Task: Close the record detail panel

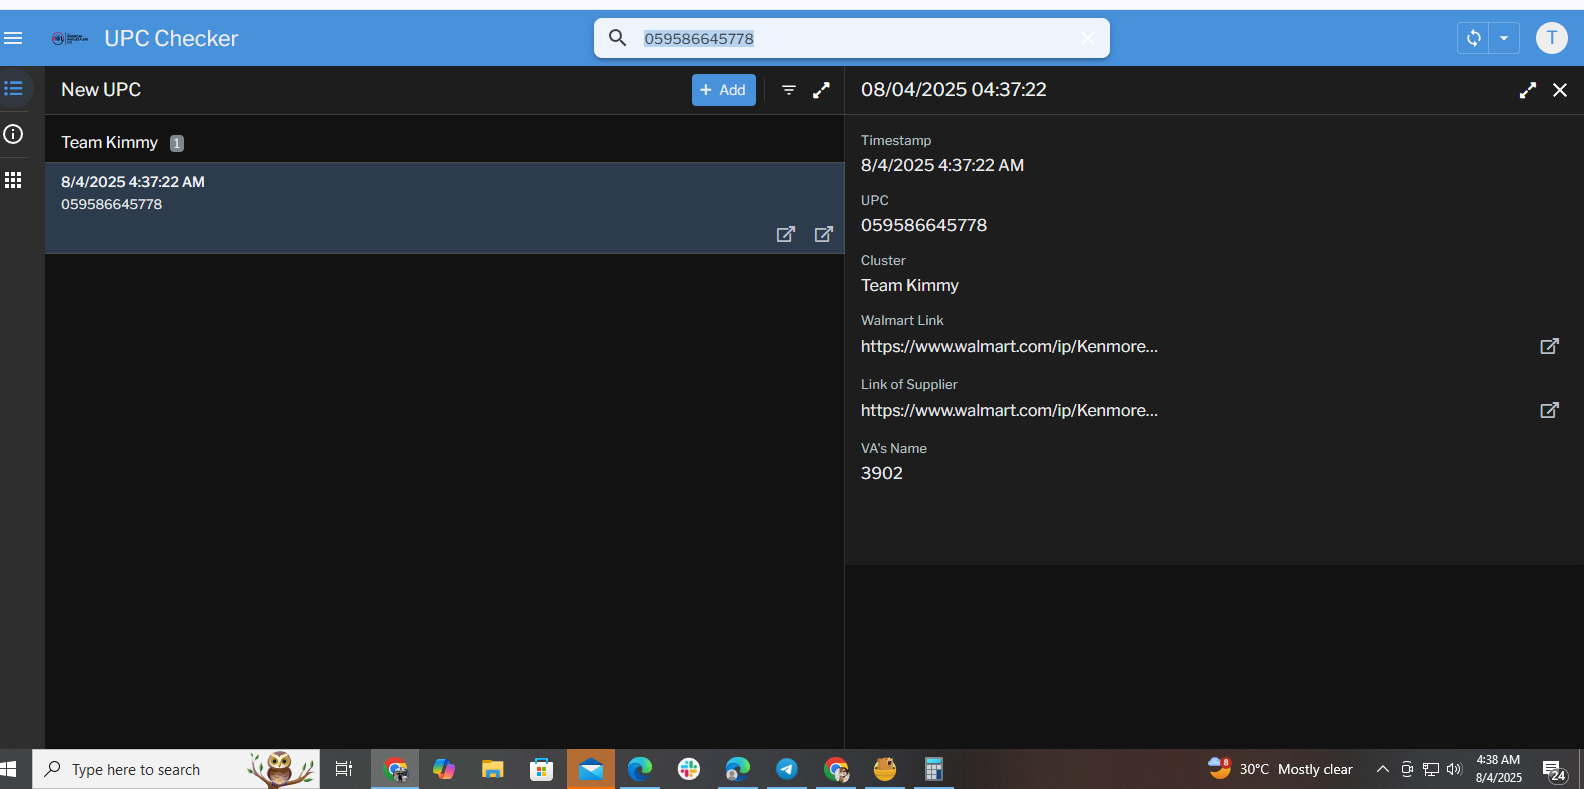Action: [x=1559, y=90]
